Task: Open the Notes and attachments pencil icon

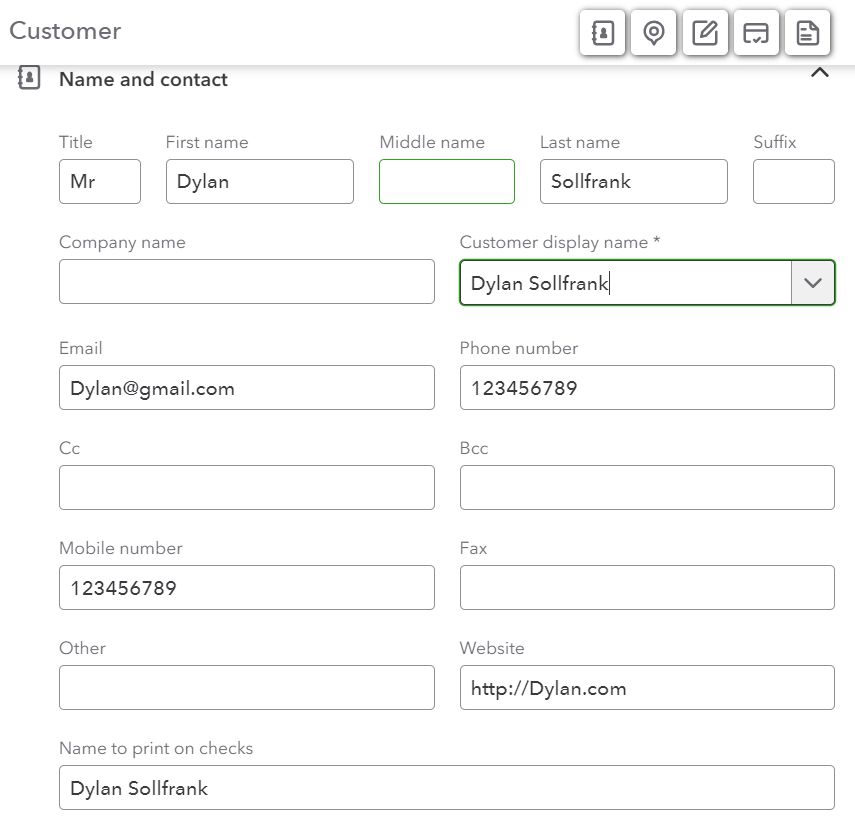Action: pyautogui.click(x=705, y=33)
